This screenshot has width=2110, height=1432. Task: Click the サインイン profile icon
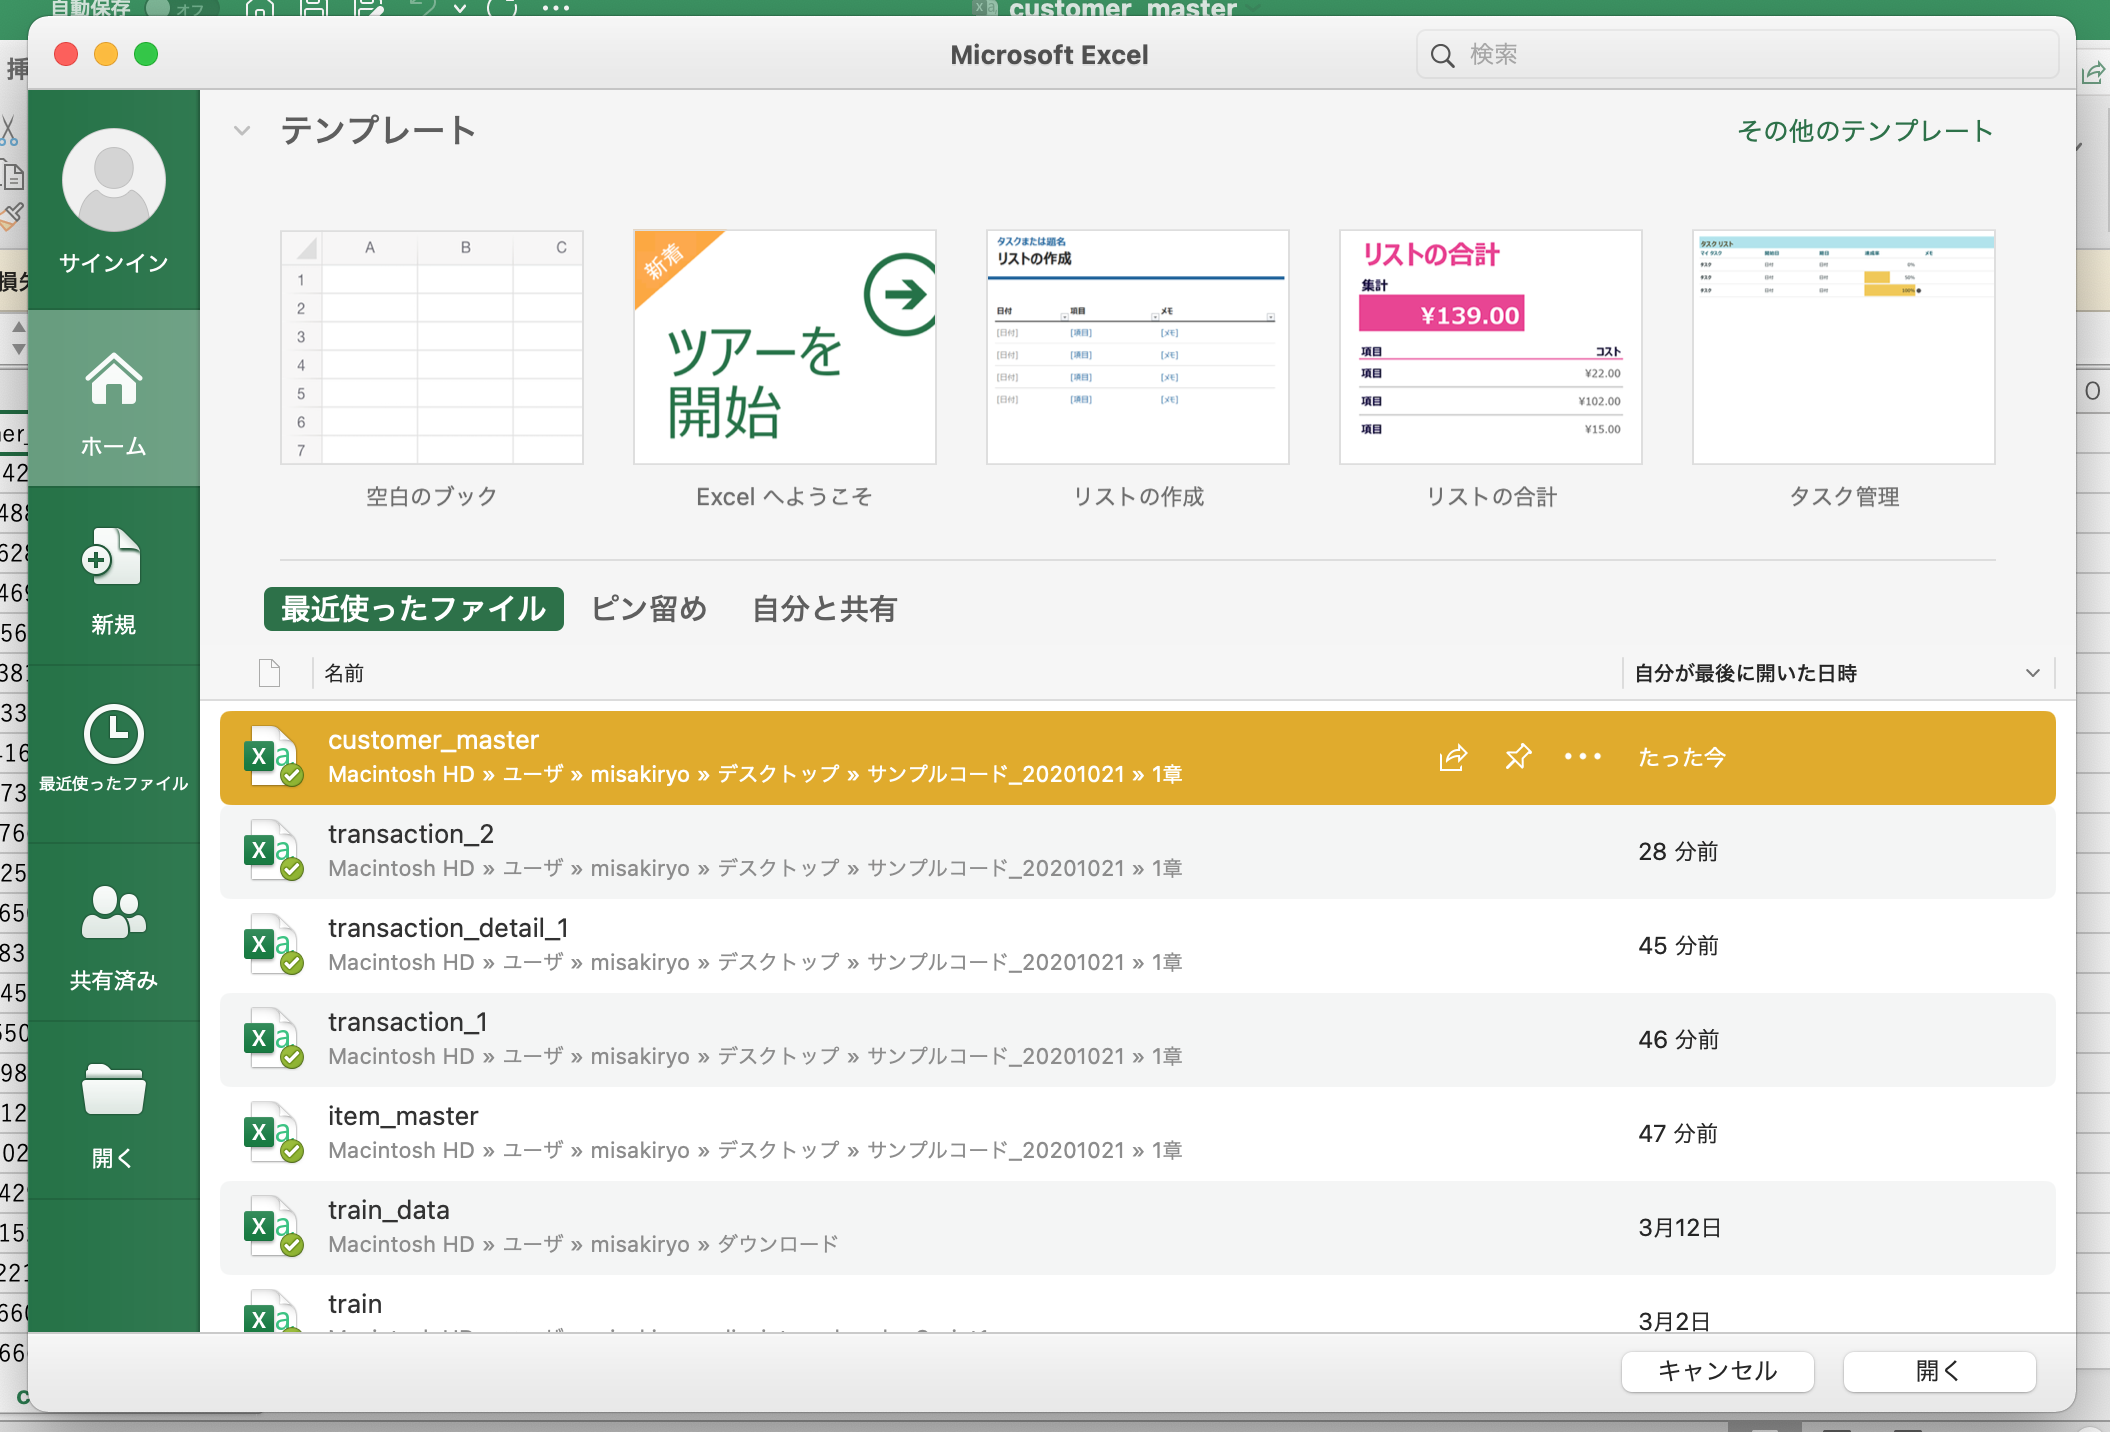coord(113,181)
